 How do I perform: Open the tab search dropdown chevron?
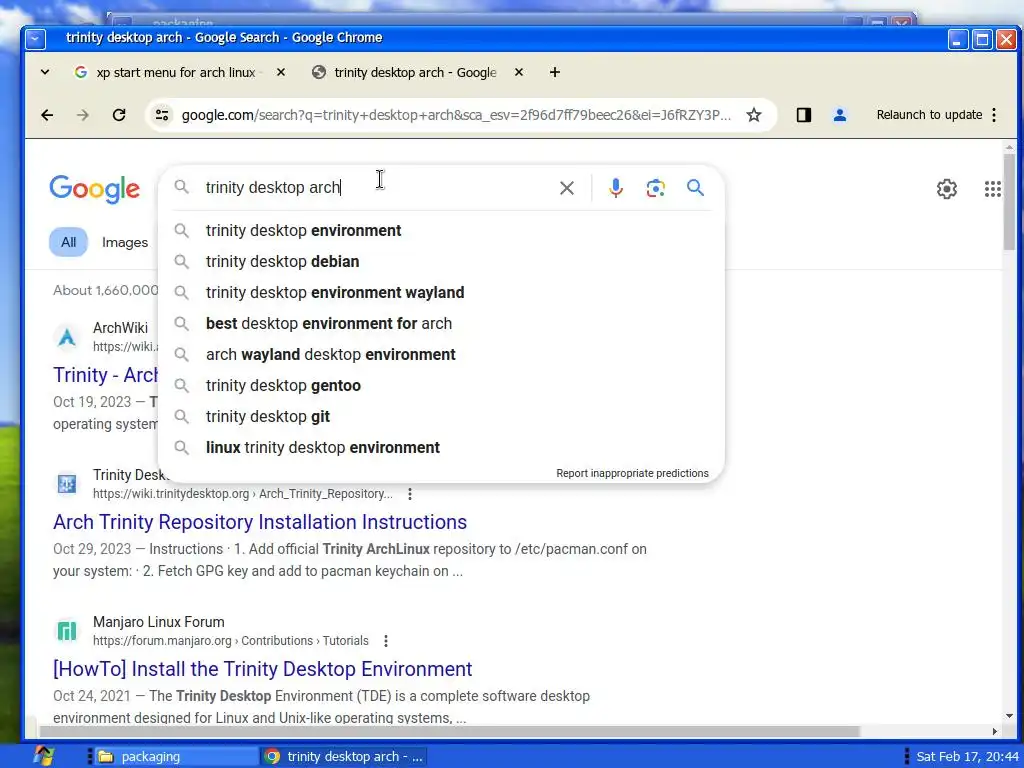point(45,72)
